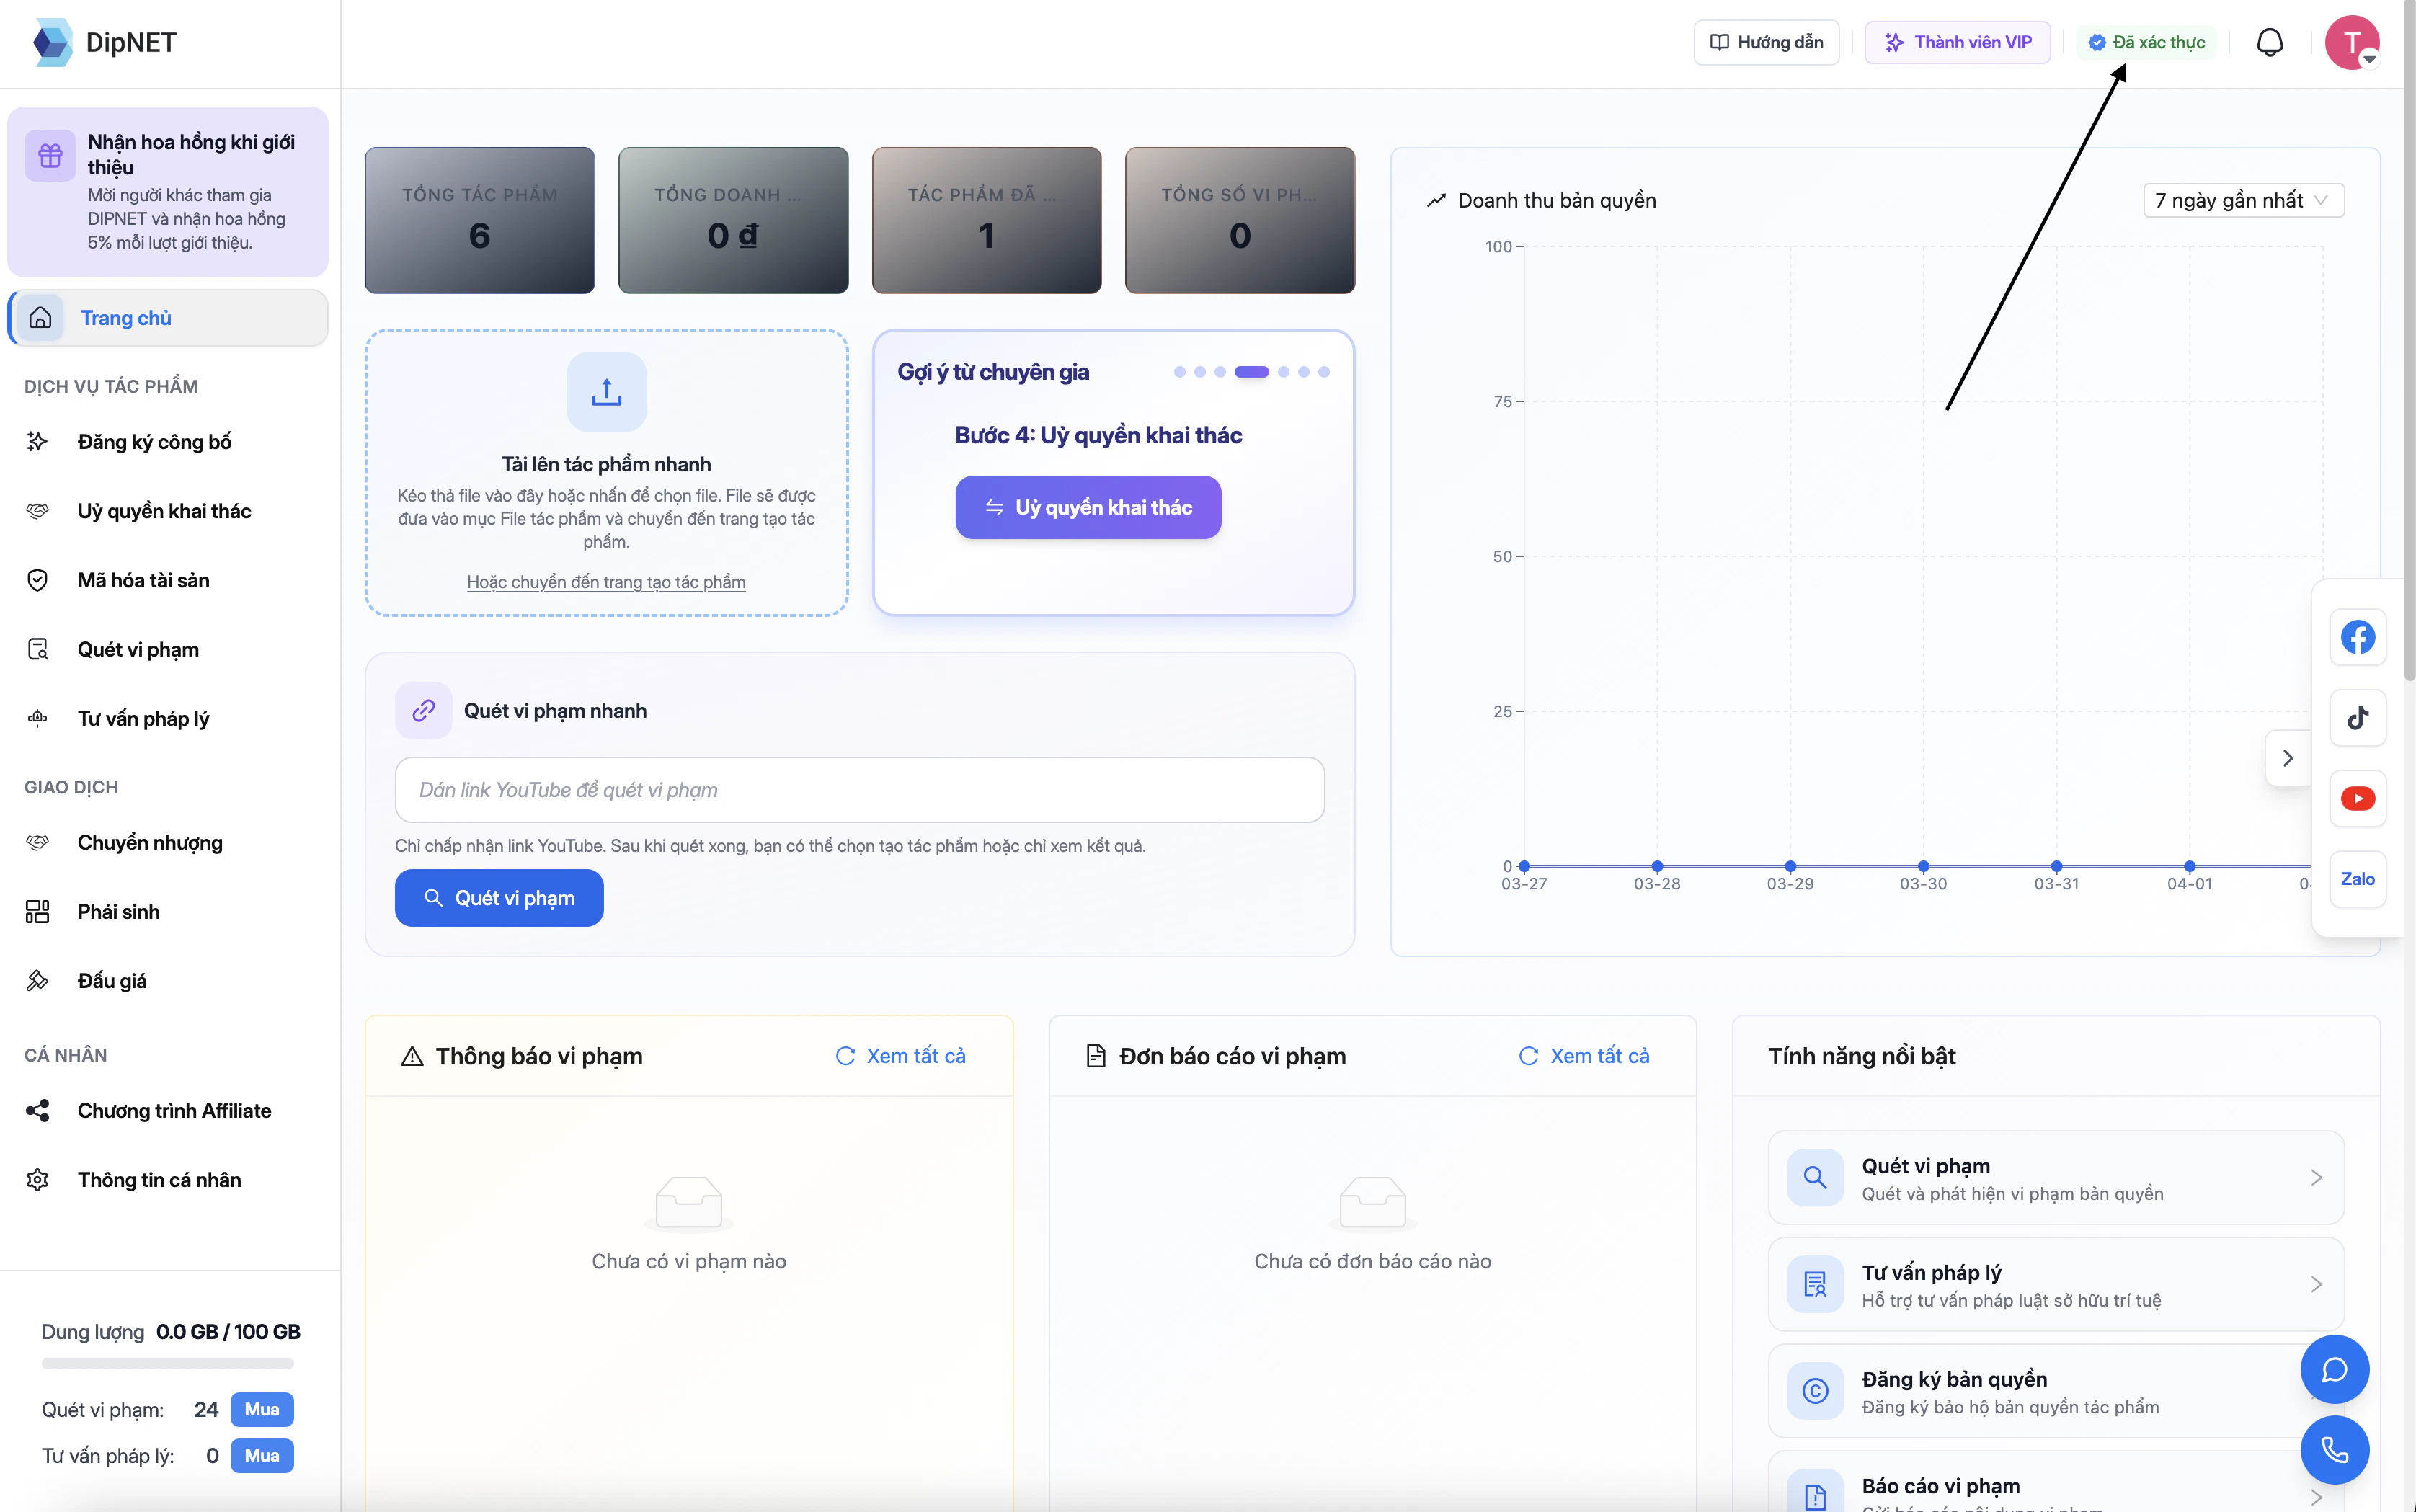The image size is (2416, 1512).
Task: Click Xem tất cả for Đơn báo cáo vi phạm
Action: (1584, 1056)
